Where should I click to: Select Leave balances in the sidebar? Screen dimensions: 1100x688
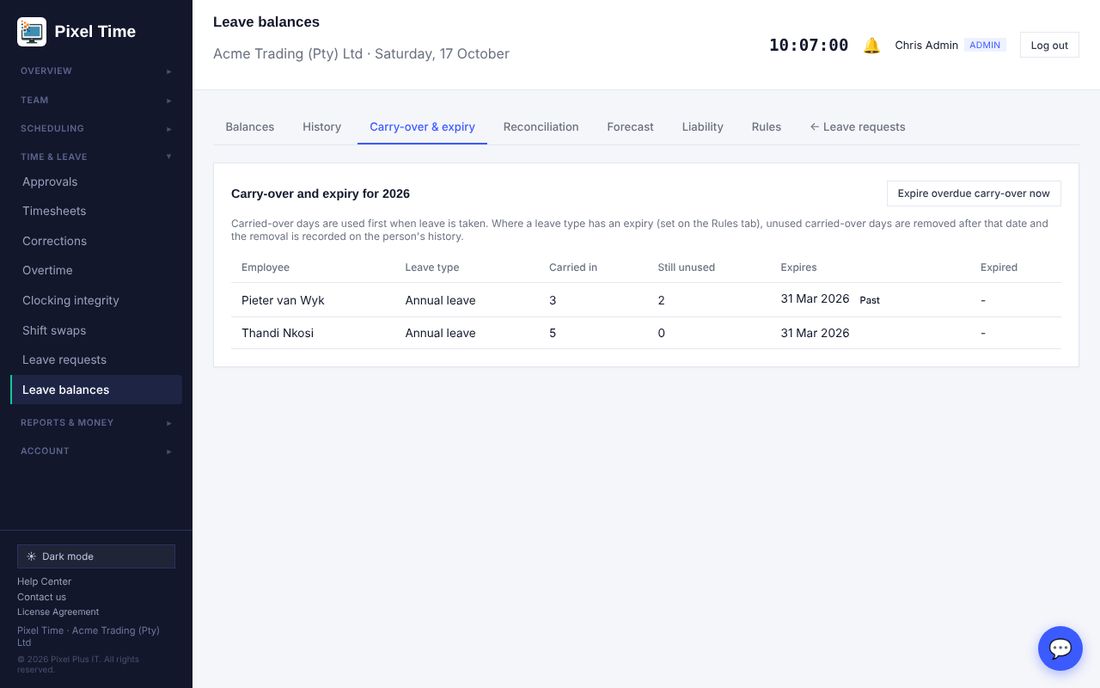click(96, 390)
